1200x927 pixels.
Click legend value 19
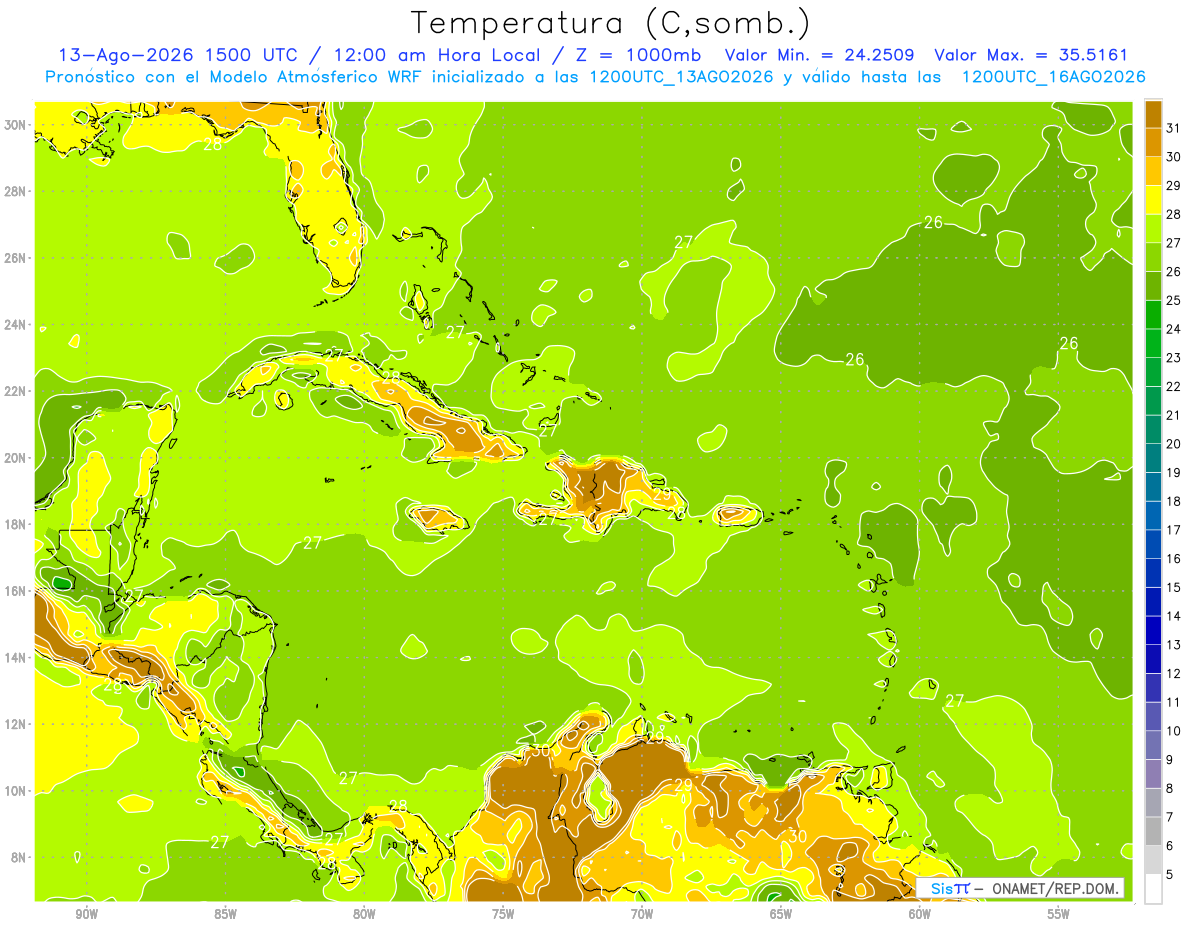click(1174, 472)
